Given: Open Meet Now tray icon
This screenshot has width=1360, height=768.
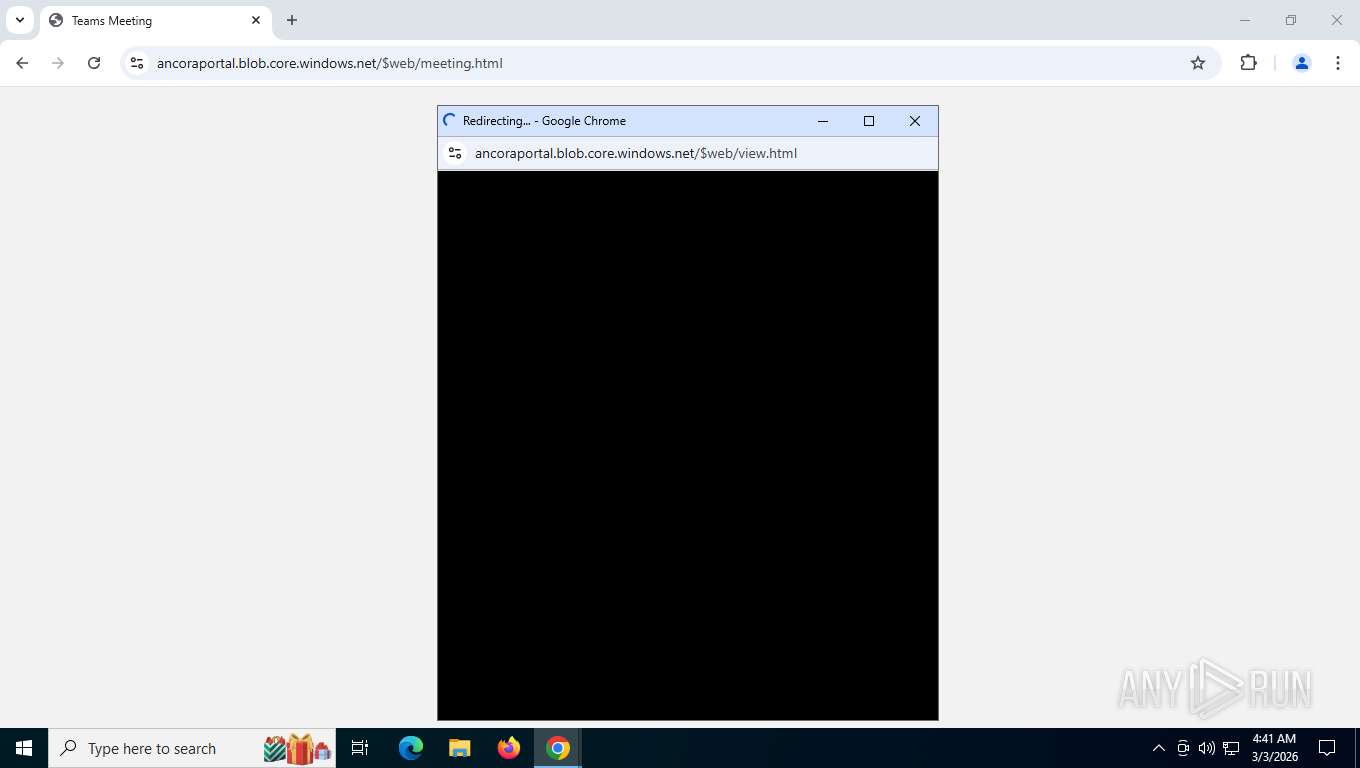Looking at the screenshot, I should (x=1183, y=748).
